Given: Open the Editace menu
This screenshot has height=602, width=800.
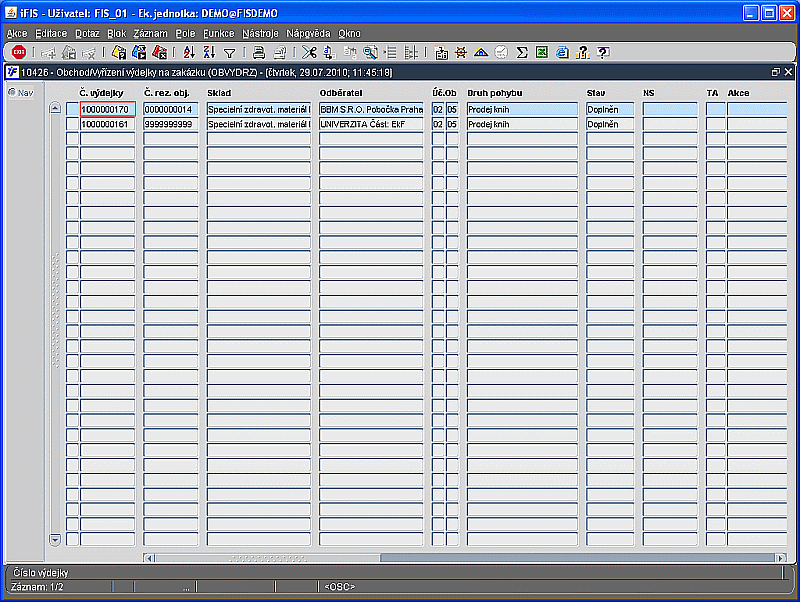Looking at the screenshot, I should coord(51,34).
